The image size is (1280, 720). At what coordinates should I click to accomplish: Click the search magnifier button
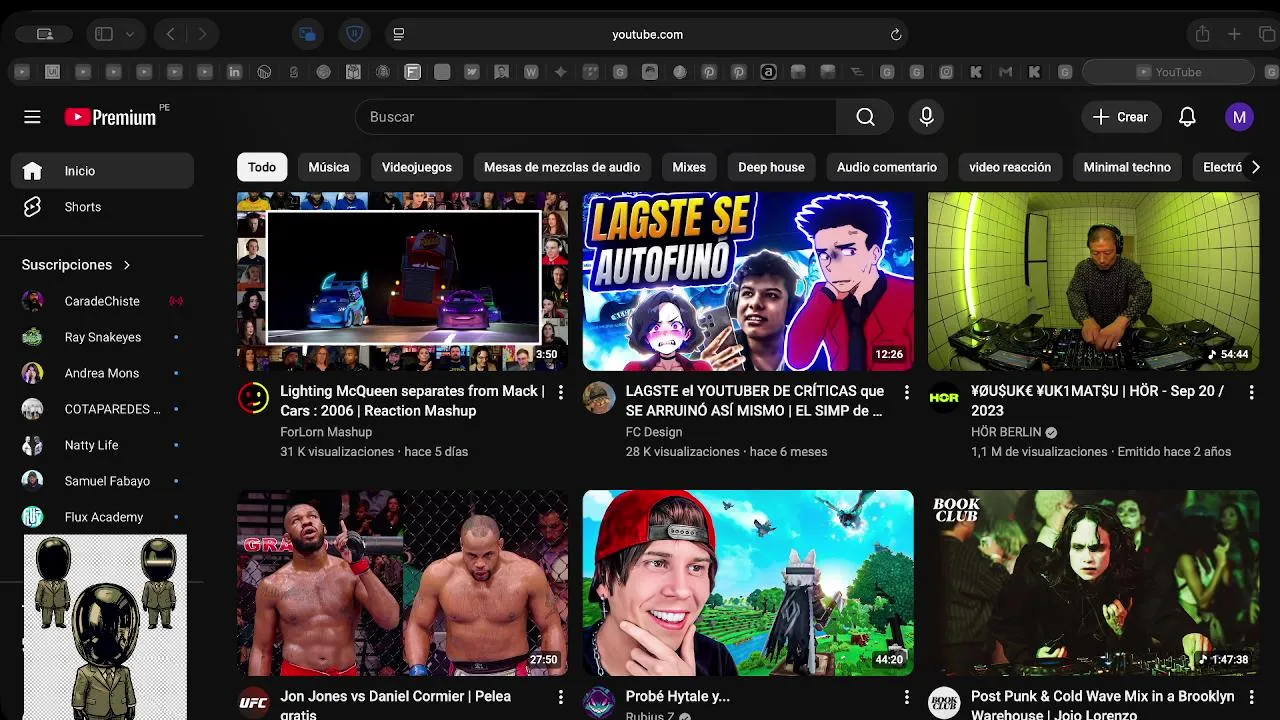(865, 117)
